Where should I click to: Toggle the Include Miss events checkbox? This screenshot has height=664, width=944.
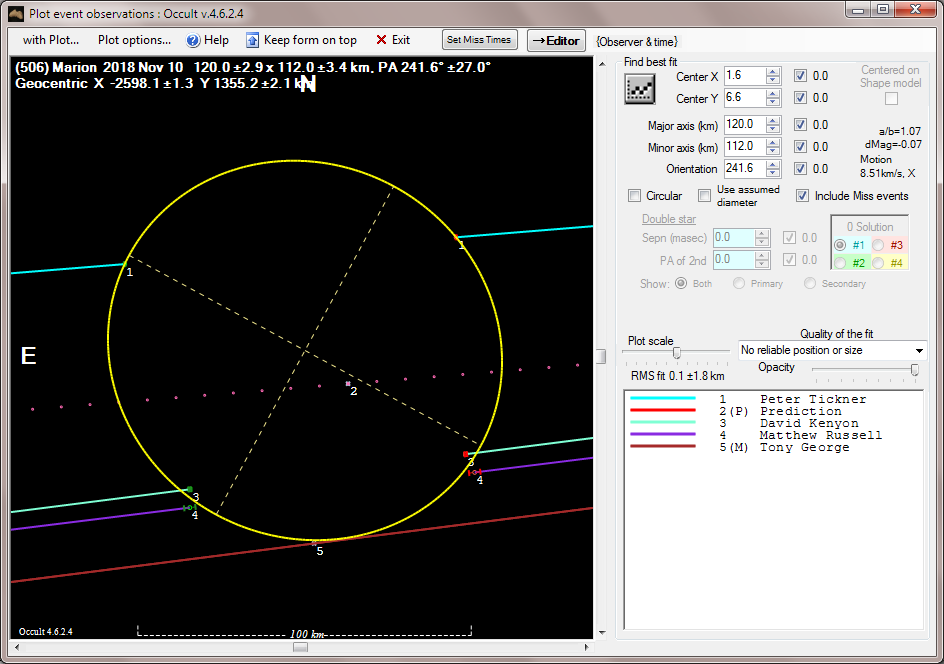pyautogui.click(x=802, y=196)
